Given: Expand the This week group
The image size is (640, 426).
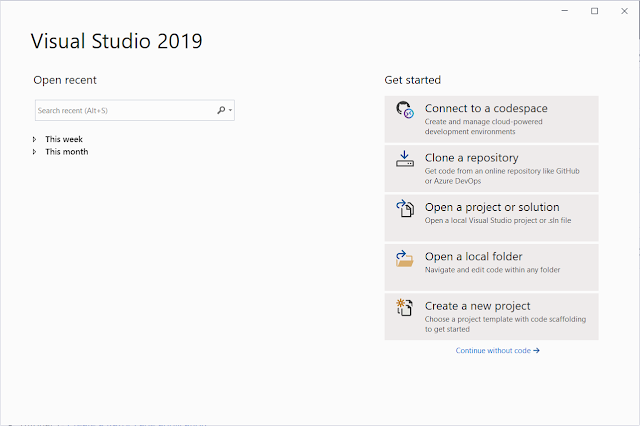Looking at the screenshot, I should coord(34,139).
